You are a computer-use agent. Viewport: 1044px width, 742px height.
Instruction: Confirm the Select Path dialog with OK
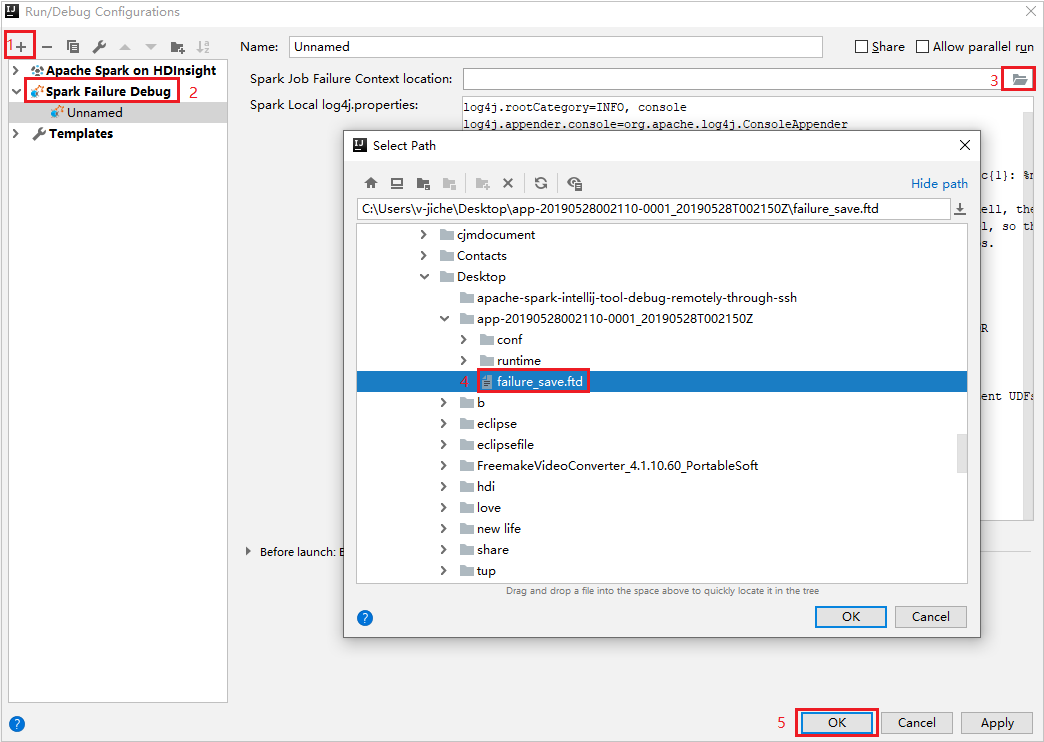pos(850,616)
